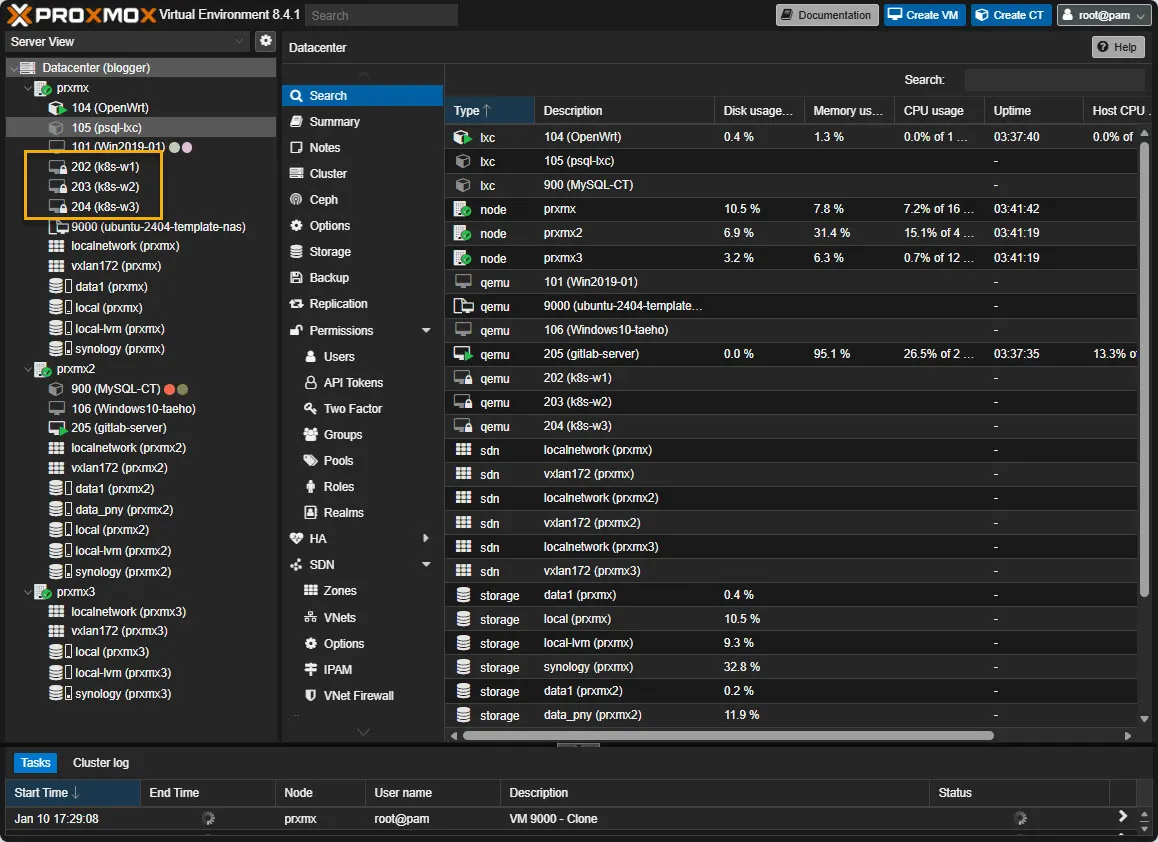Open the Storage menu item
Image resolution: width=1158 pixels, height=842 pixels.
tap(362, 252)
